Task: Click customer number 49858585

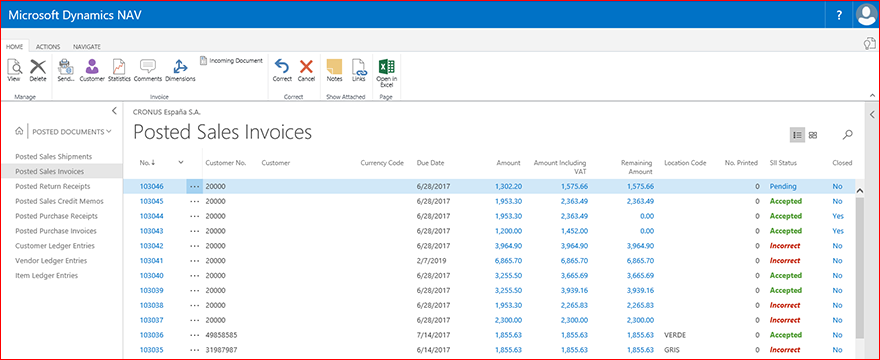Action: click(222, 335)
